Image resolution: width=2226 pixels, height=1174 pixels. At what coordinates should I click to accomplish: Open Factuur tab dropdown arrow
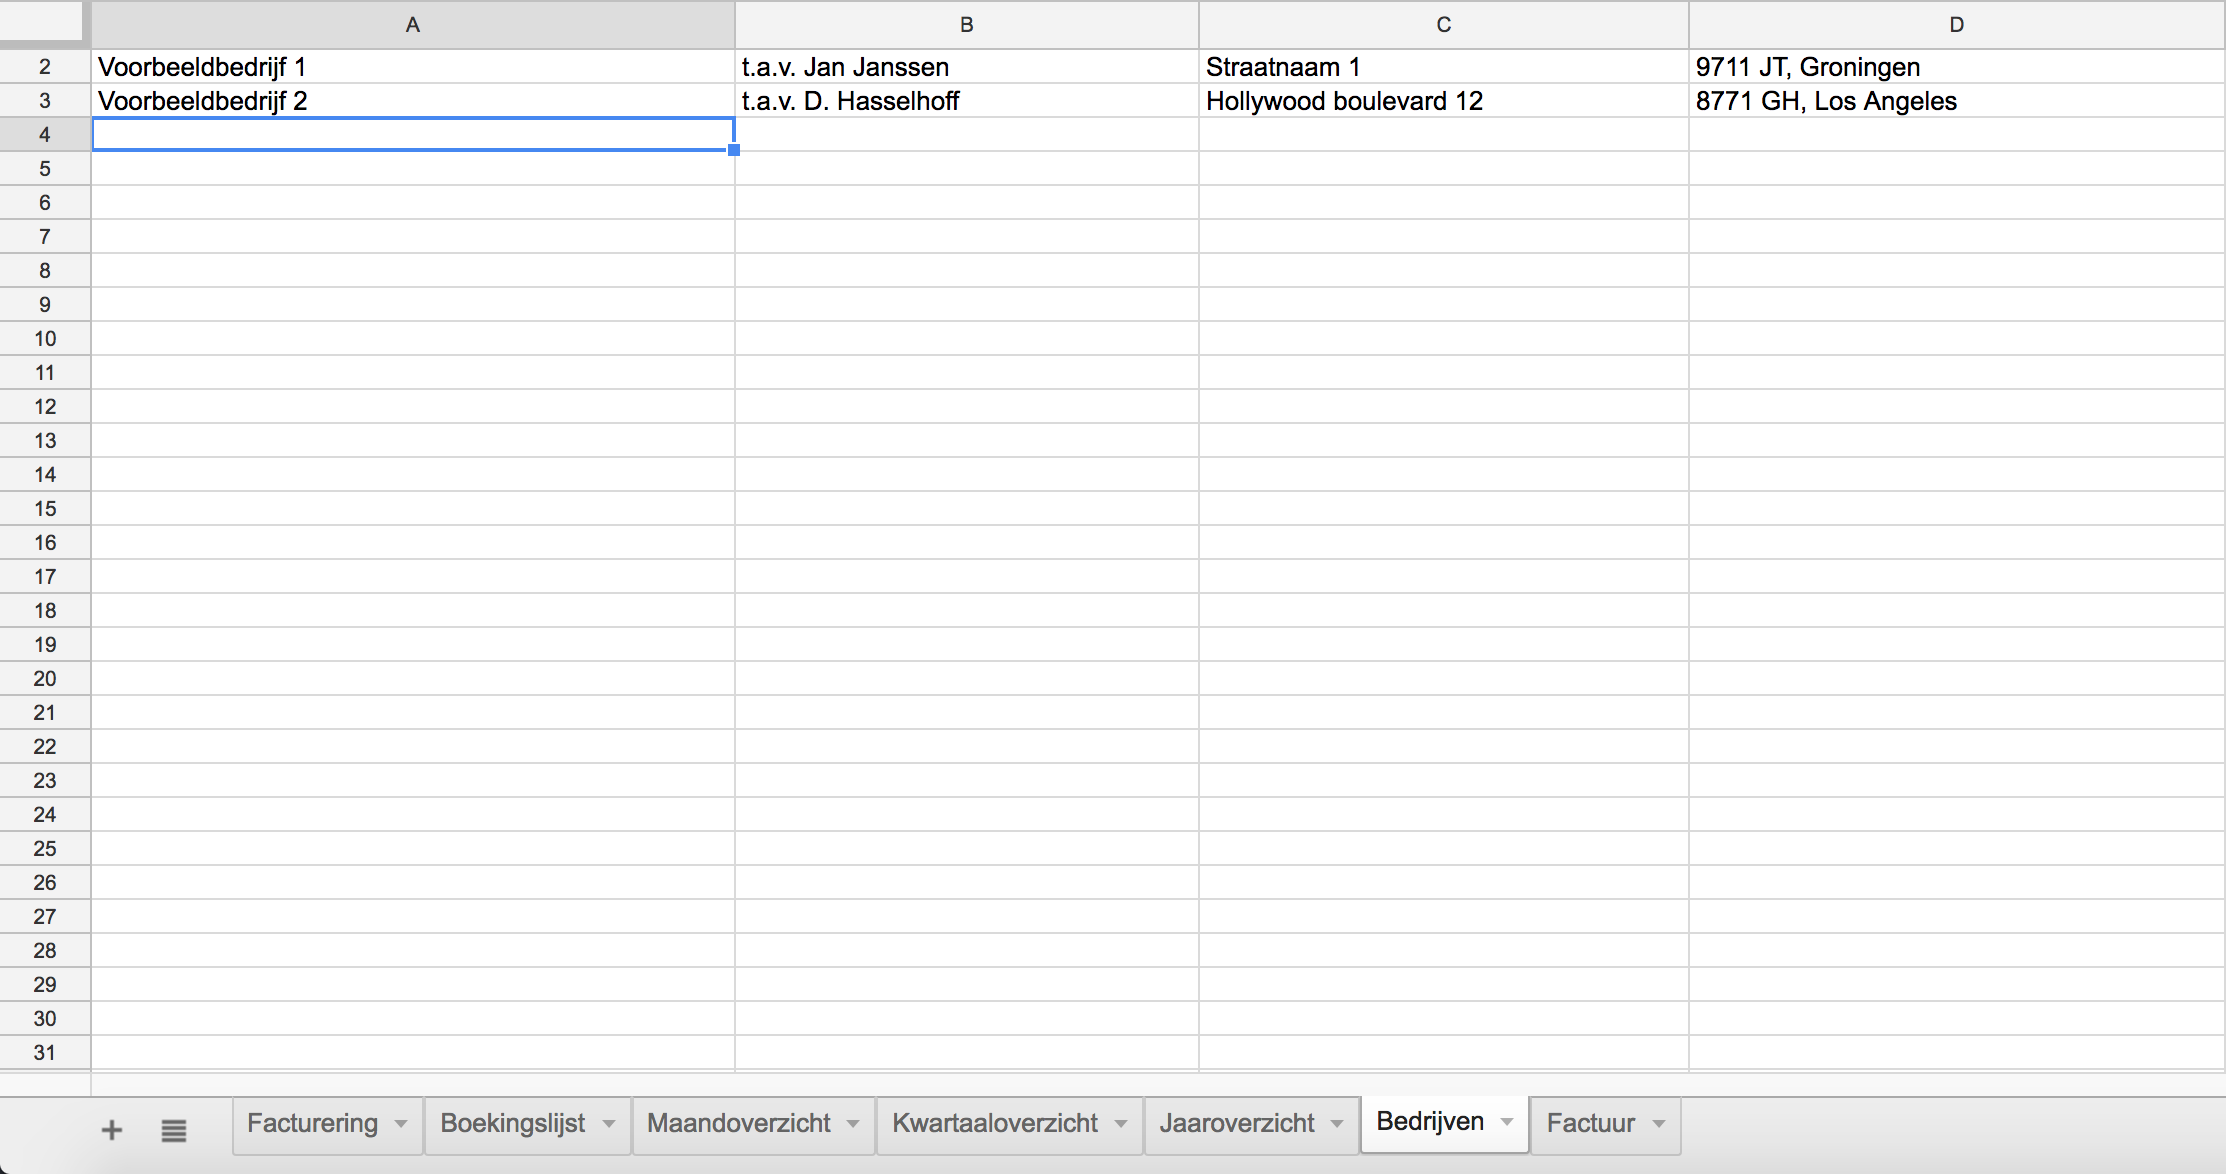1659,1124
